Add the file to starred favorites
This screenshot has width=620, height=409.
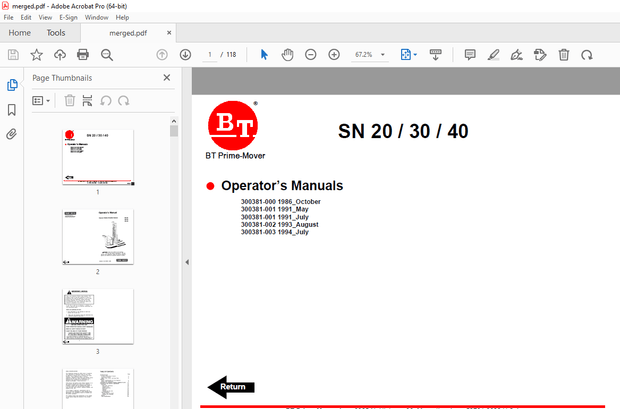[36, 55]
